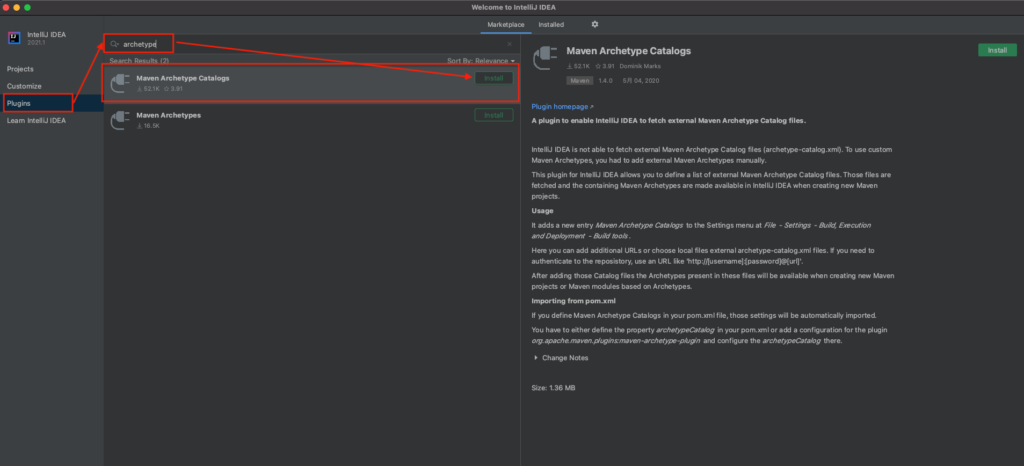Open the plugin settings gear icon
This screenshot has height=466, width=1024.
(594, 24)
